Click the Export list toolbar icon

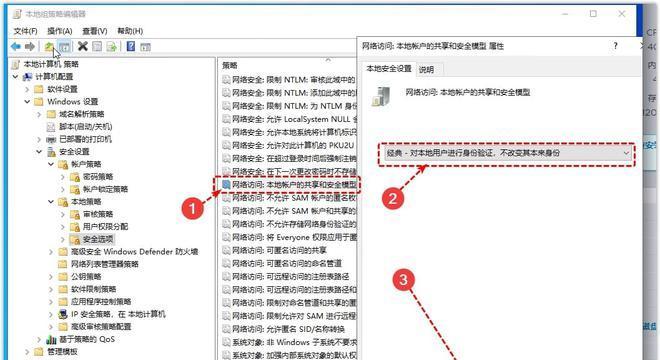pyautogui.click(x=112, y=46)
